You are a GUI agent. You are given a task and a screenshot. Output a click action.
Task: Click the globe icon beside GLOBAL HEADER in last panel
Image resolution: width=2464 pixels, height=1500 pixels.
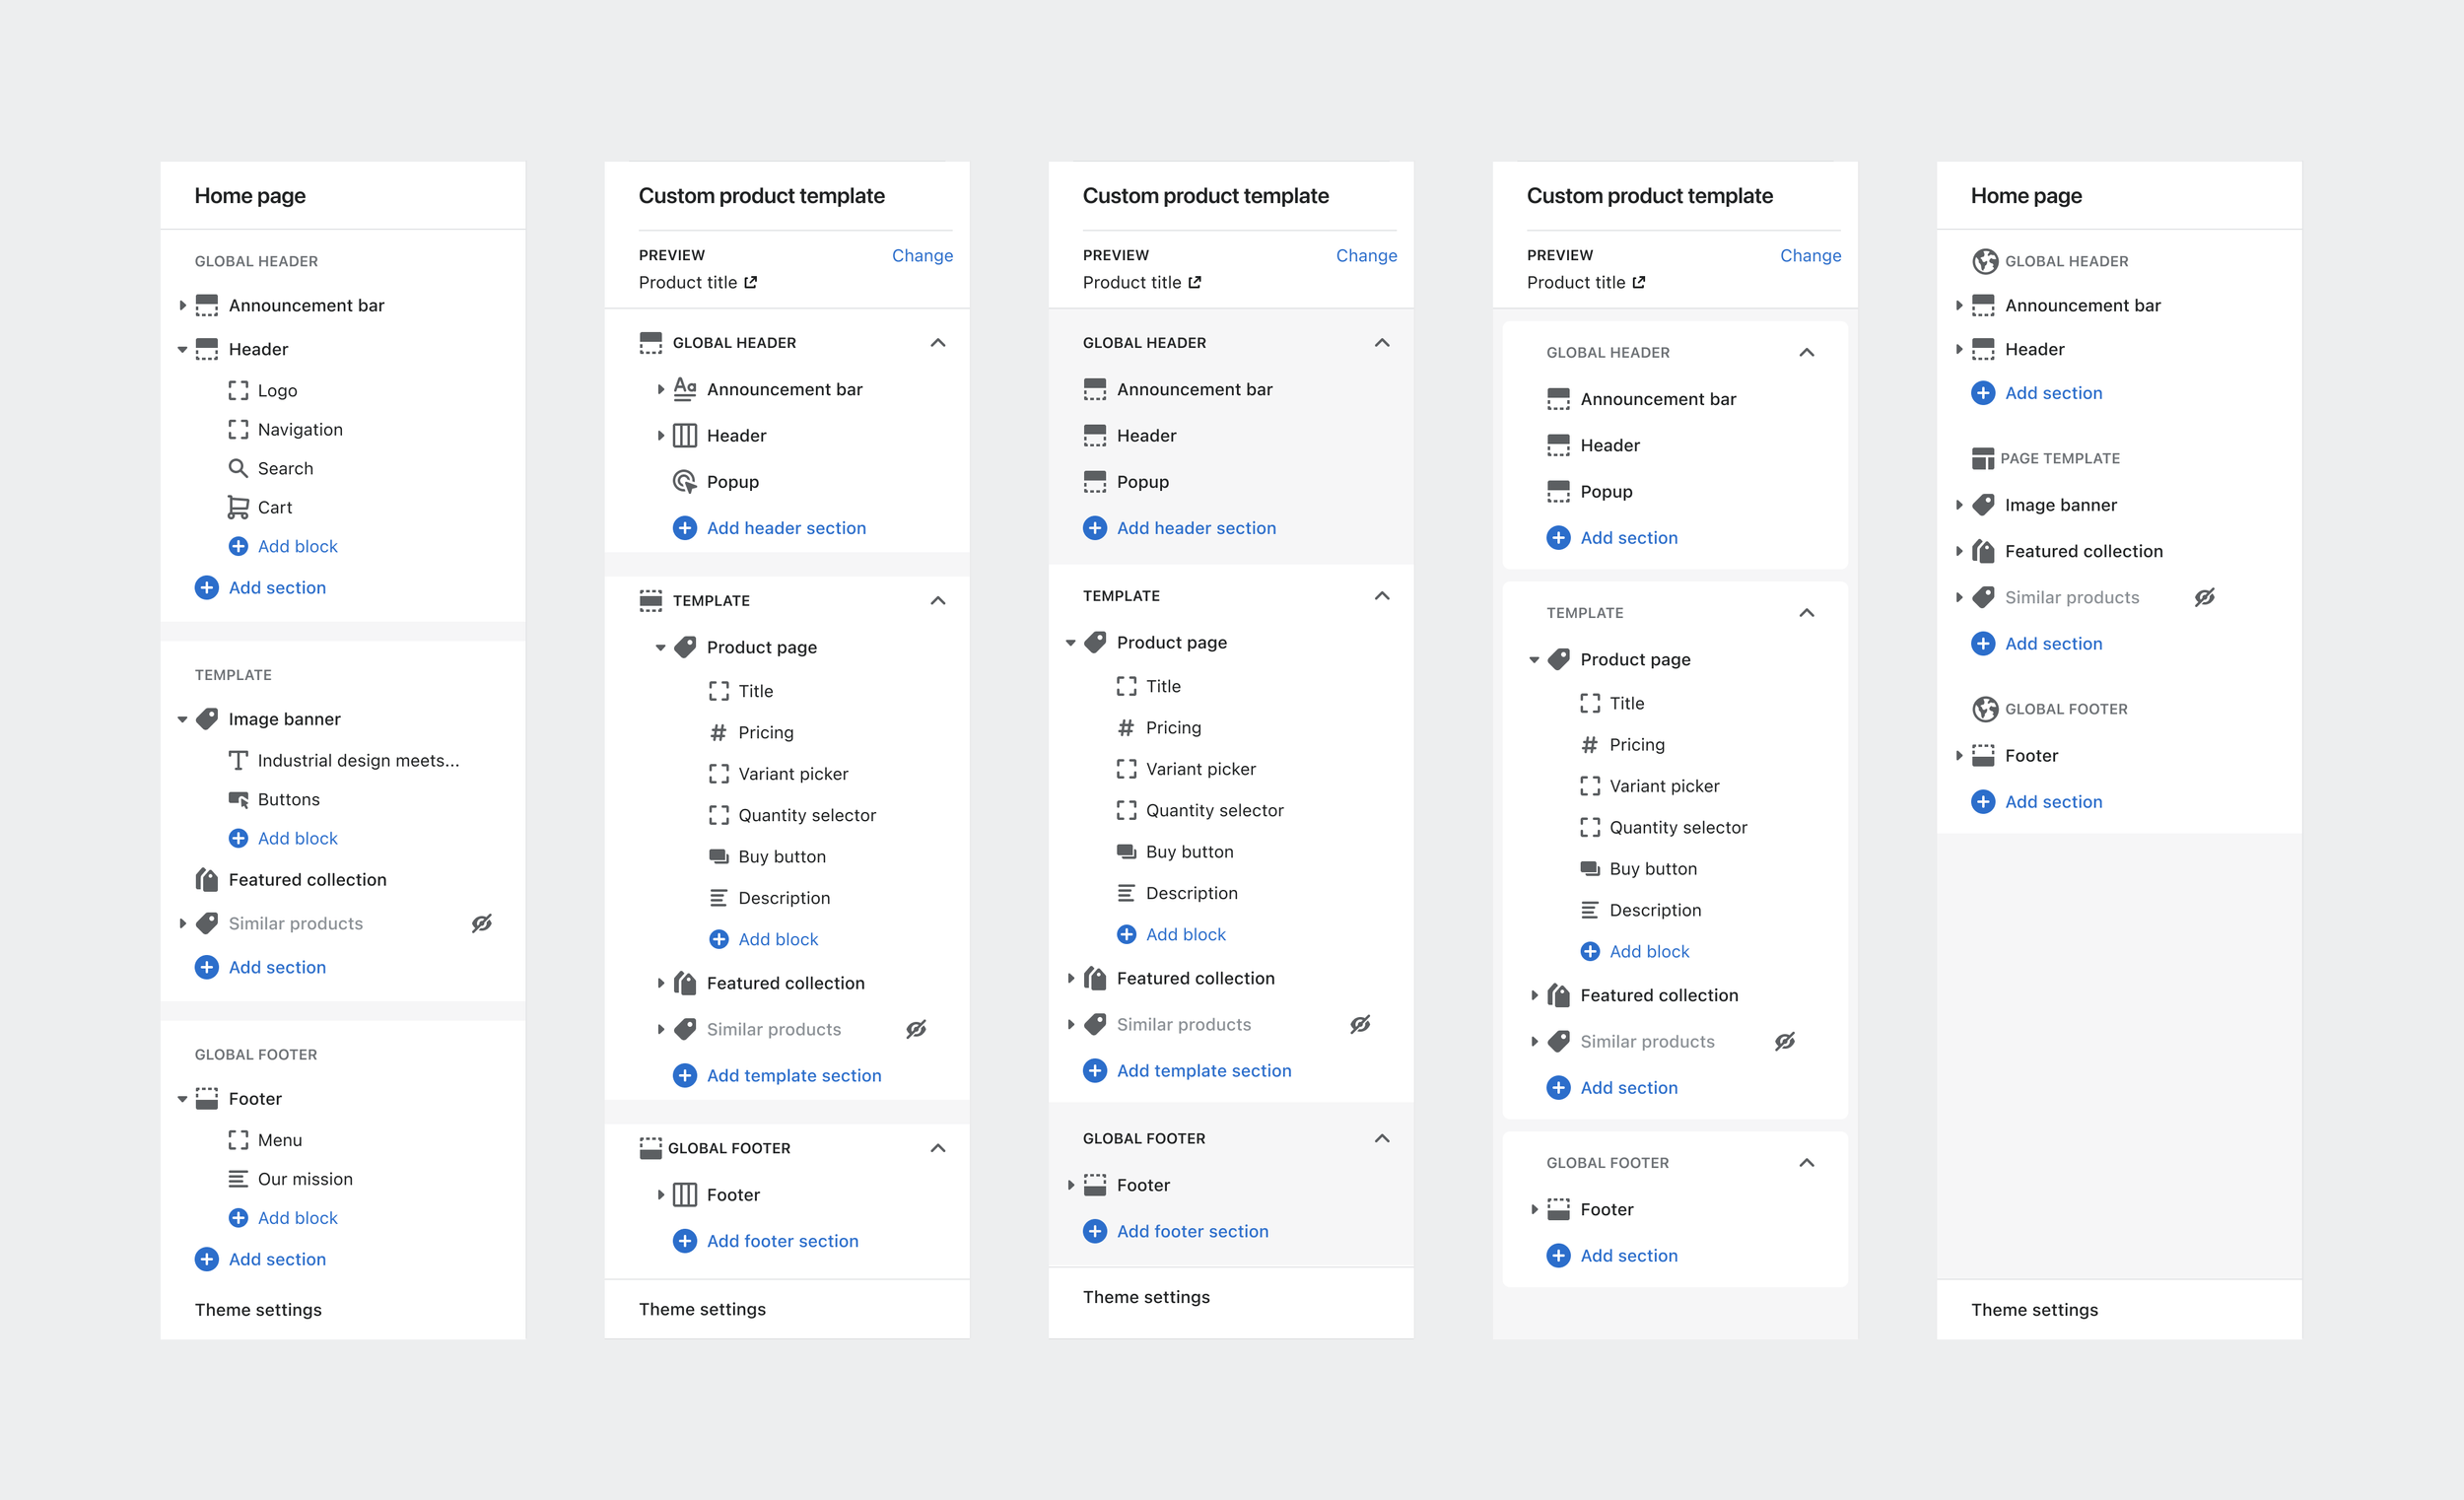[x=1984, y=261]
